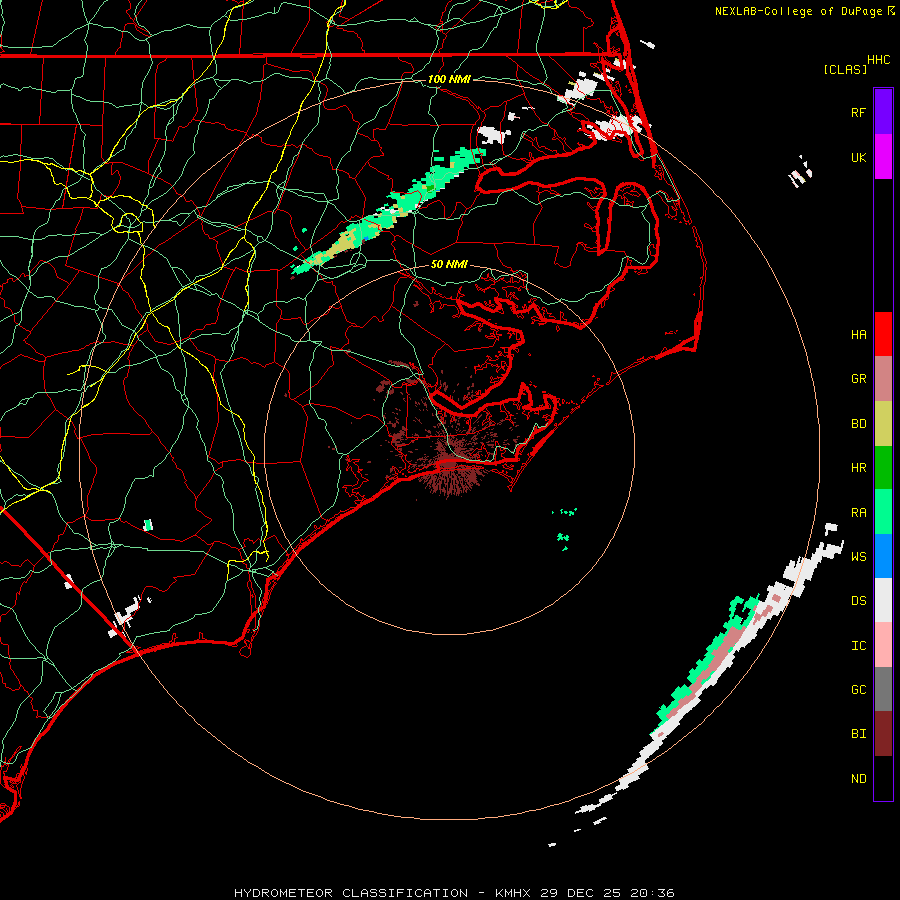Click the HA legend label

[x=858, y=334]
